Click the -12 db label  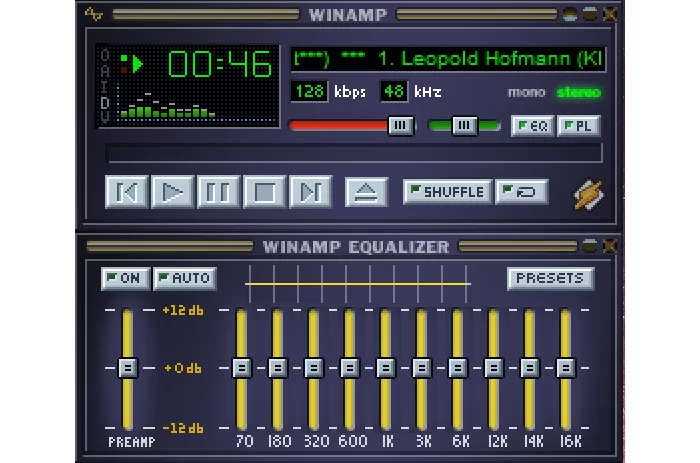183,428
